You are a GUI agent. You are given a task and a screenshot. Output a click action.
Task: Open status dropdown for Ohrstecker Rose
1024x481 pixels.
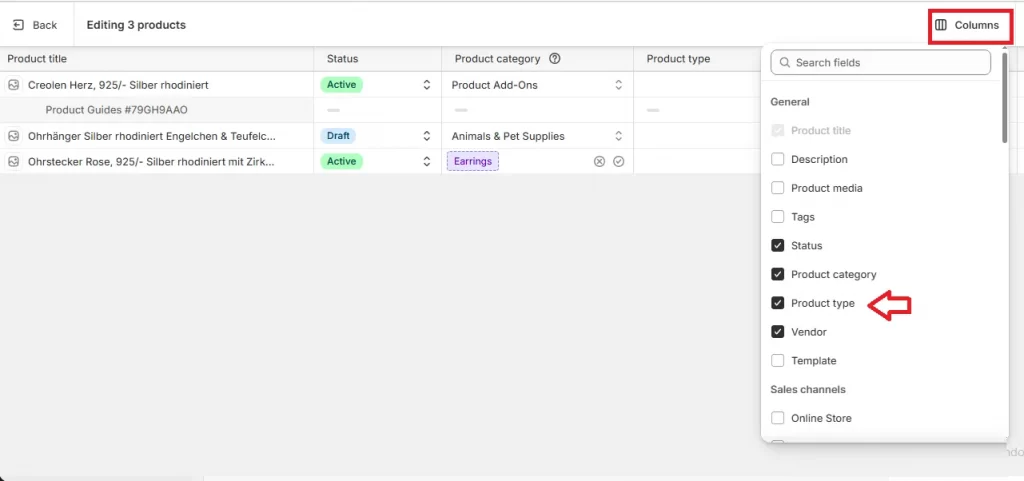(426, 161)
